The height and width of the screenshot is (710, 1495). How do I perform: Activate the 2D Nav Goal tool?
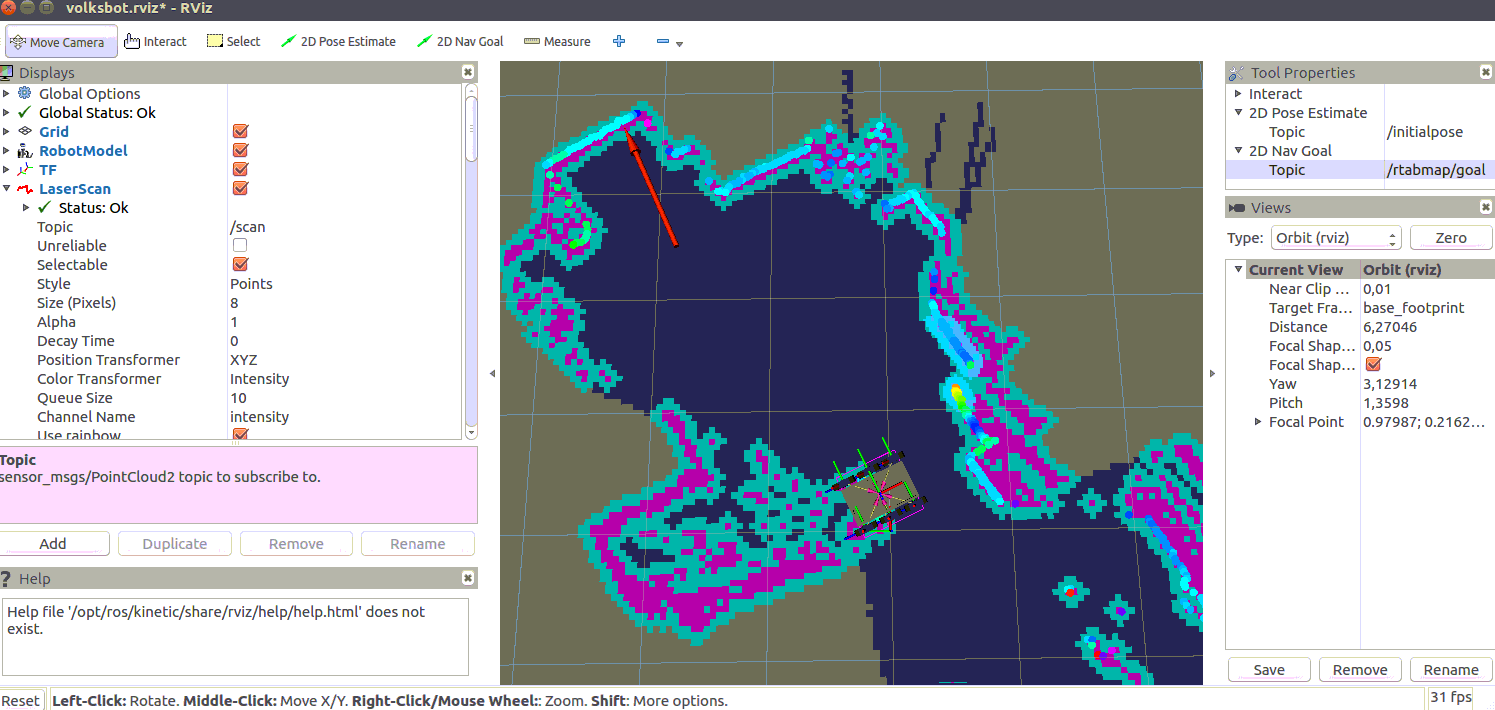pyautogui.click(x=460, y=42)
